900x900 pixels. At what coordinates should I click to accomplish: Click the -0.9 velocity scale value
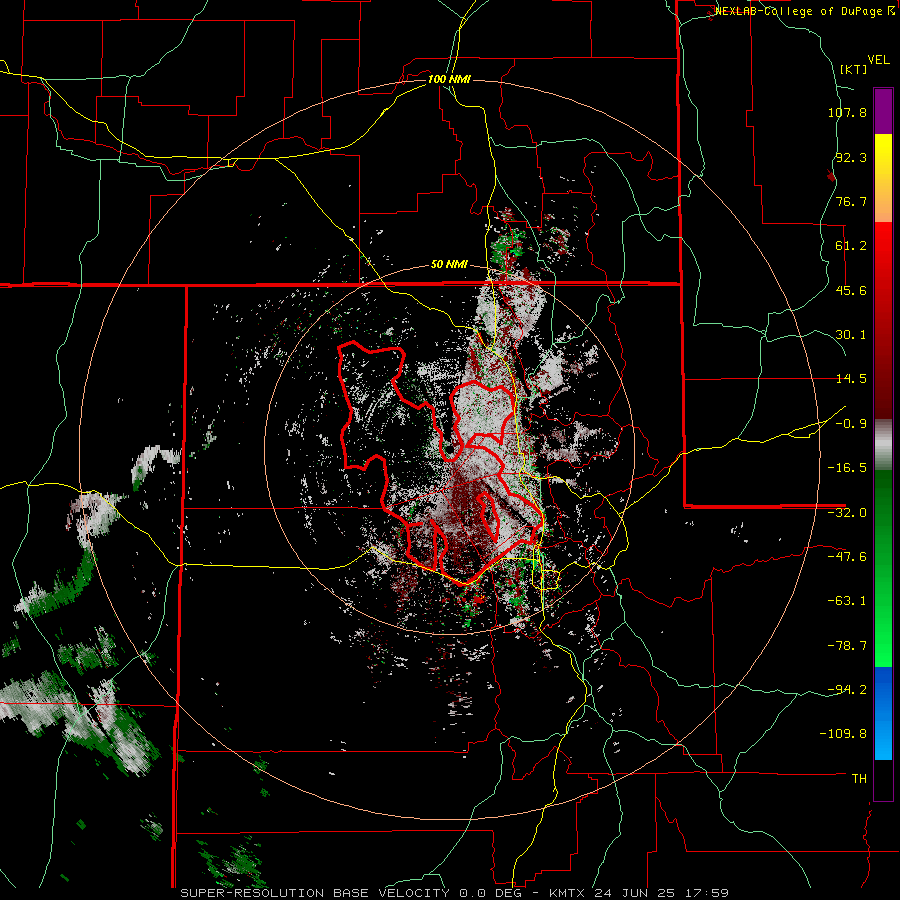851,424
